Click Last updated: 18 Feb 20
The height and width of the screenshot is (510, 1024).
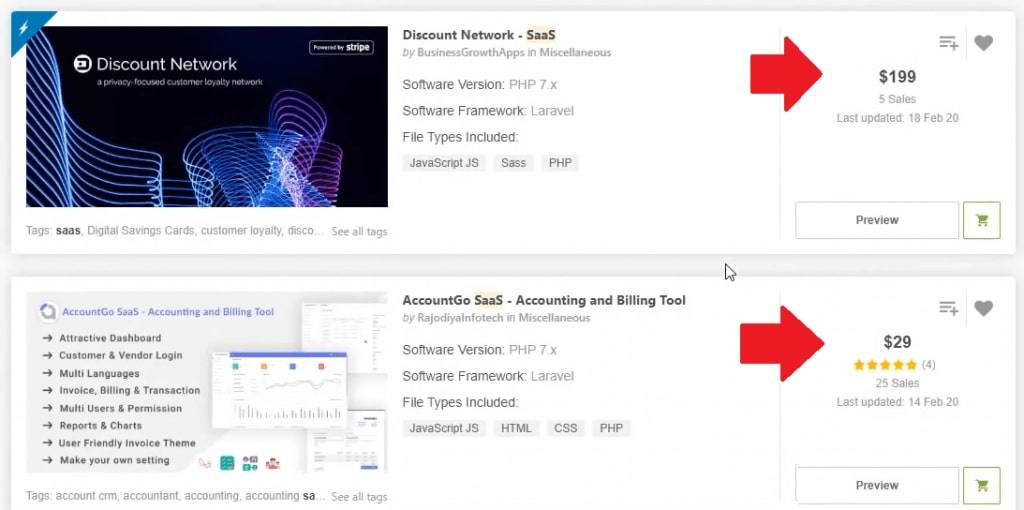(897, 118)
